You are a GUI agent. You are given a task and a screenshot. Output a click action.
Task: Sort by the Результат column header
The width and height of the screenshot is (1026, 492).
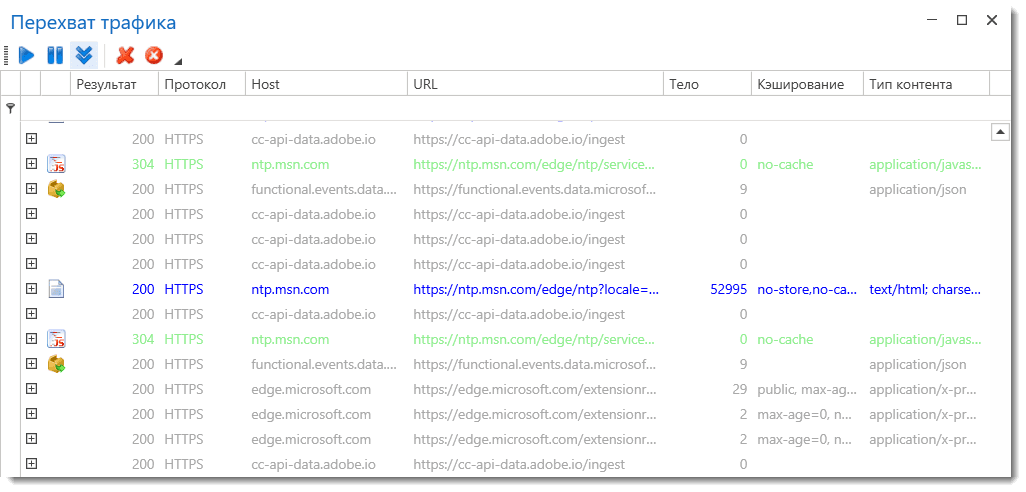(106, 84)
